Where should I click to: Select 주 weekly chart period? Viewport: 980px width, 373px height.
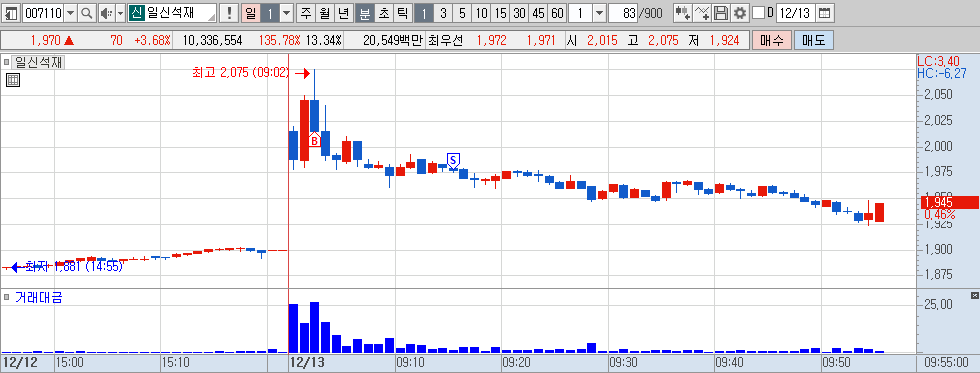click(x=305, y=12)
